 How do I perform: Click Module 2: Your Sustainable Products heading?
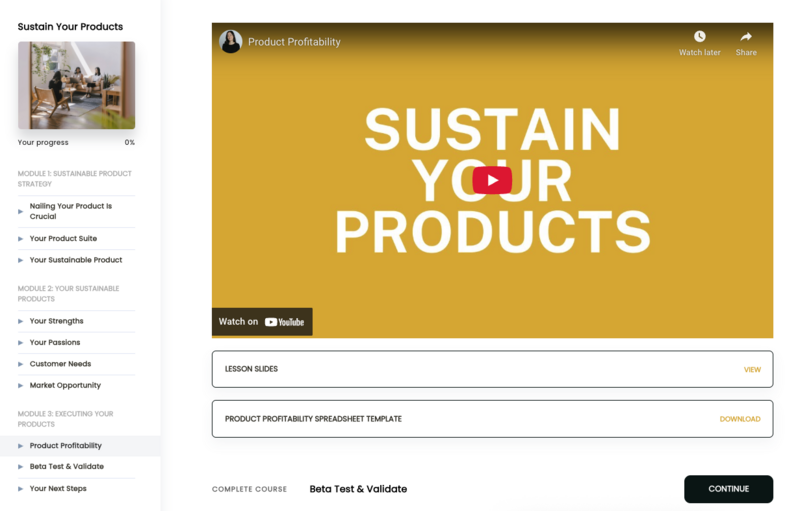click(x=68, y=294)
